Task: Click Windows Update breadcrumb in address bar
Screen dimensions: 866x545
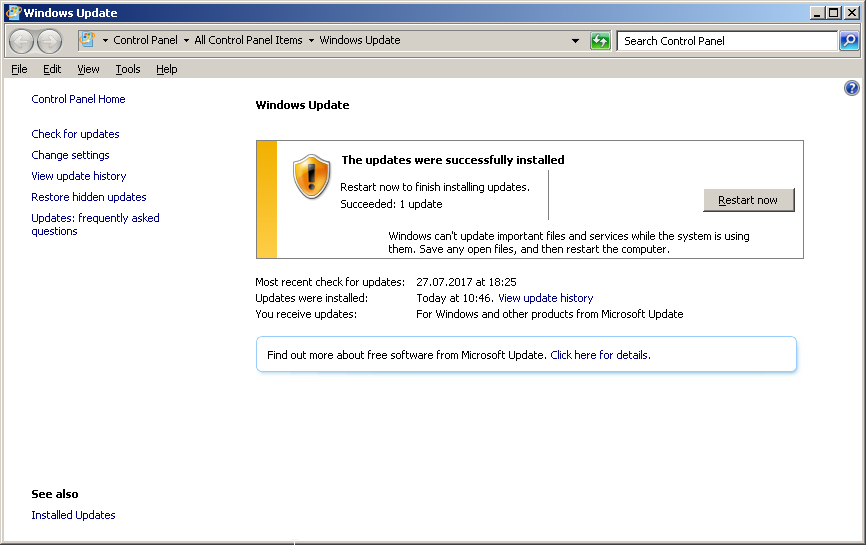Action: pyautogui.click(x=360, y=40)
